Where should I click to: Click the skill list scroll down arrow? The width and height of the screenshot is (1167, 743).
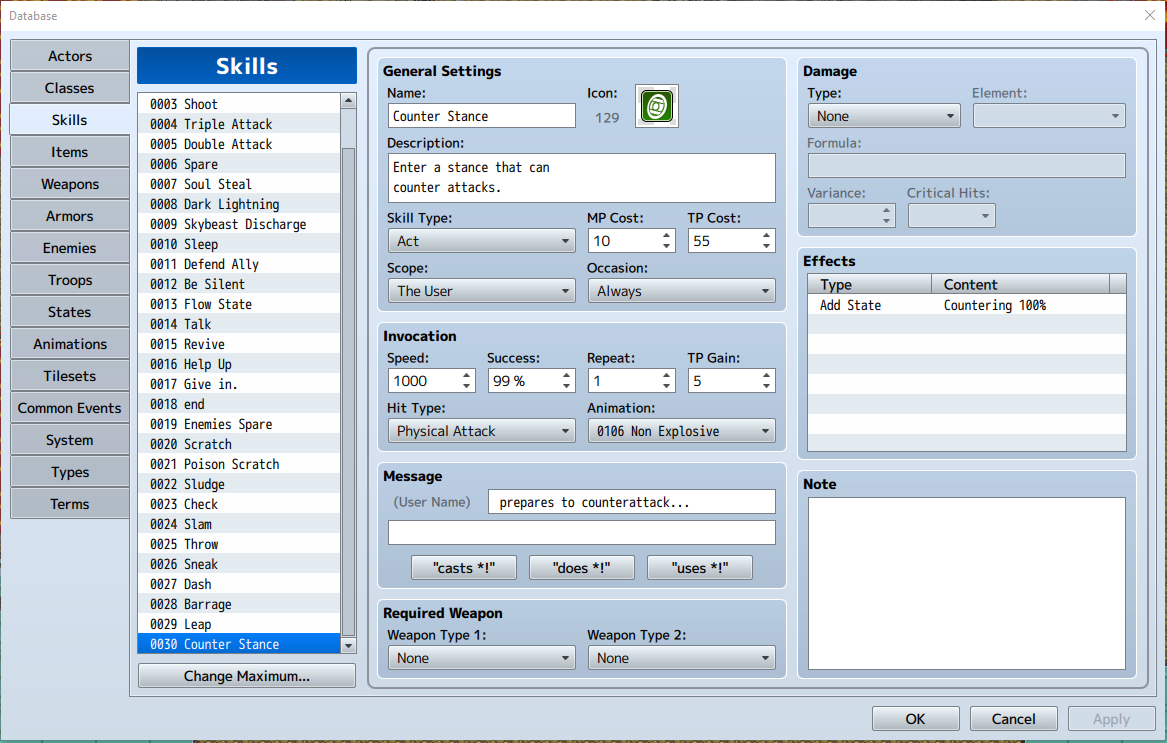[348, 645]
